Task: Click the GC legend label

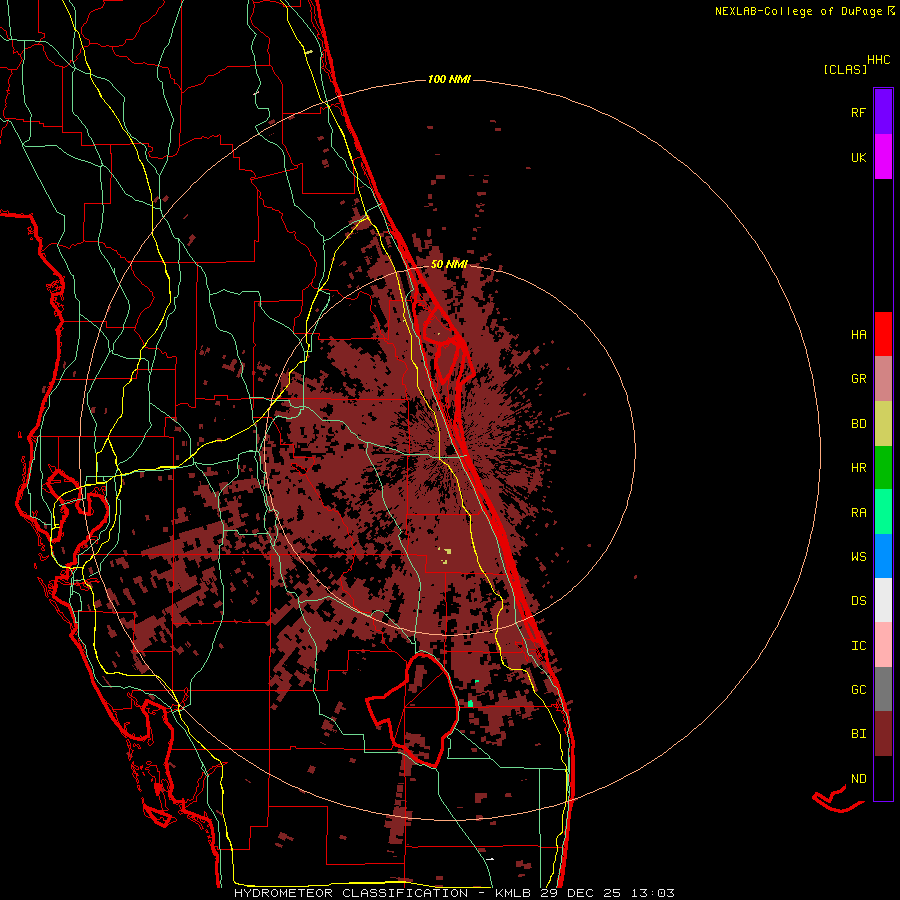Action: click(x=859, y=689)
